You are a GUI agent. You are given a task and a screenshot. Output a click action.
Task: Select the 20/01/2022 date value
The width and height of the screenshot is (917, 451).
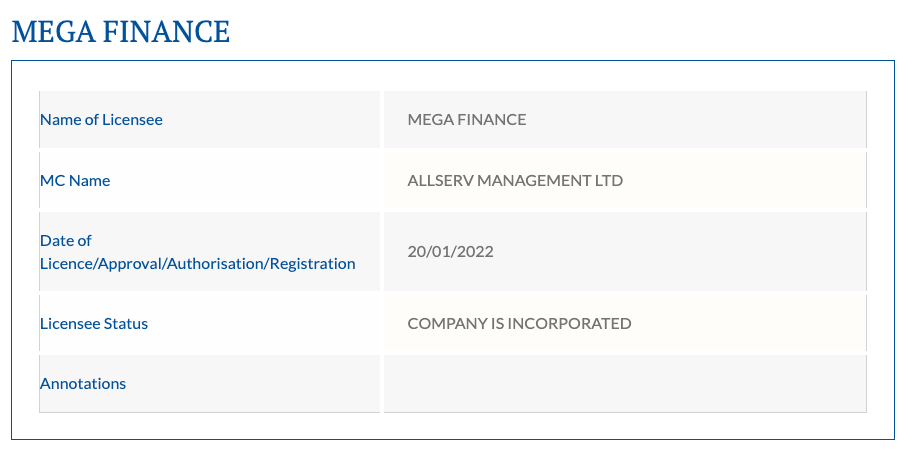coord(450,252)
